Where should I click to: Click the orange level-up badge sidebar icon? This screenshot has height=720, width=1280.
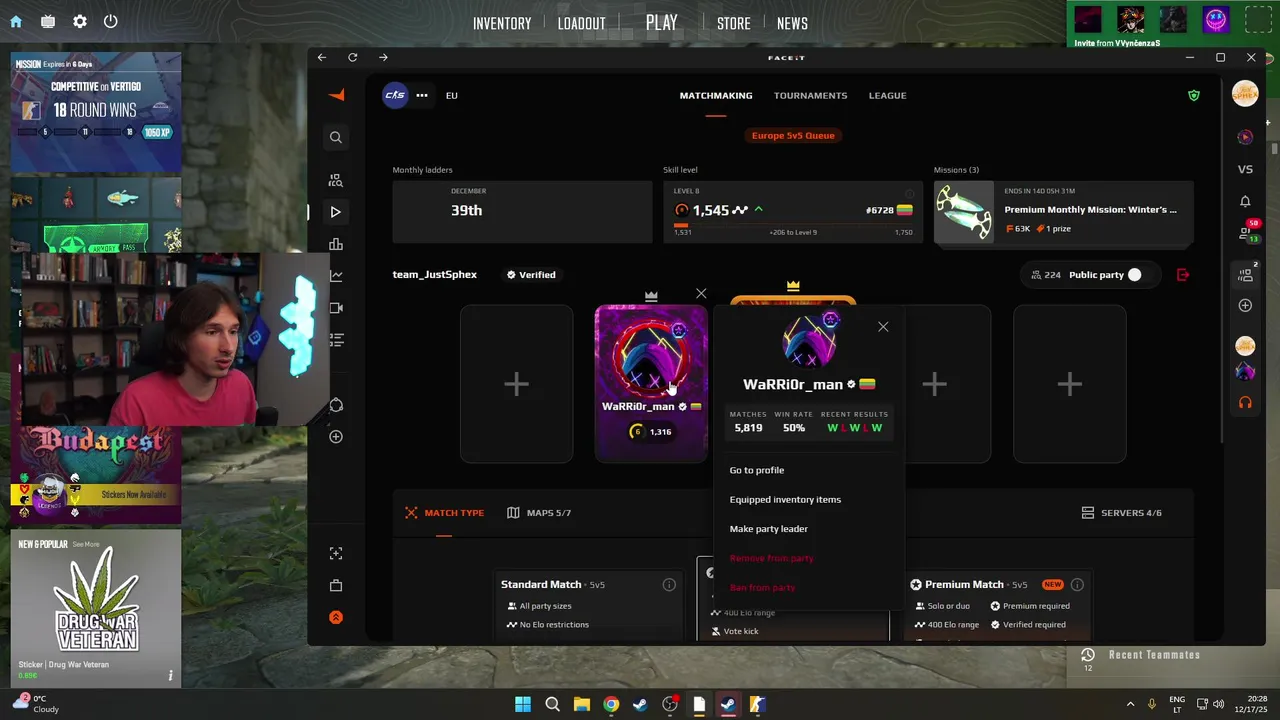point(336,617)
